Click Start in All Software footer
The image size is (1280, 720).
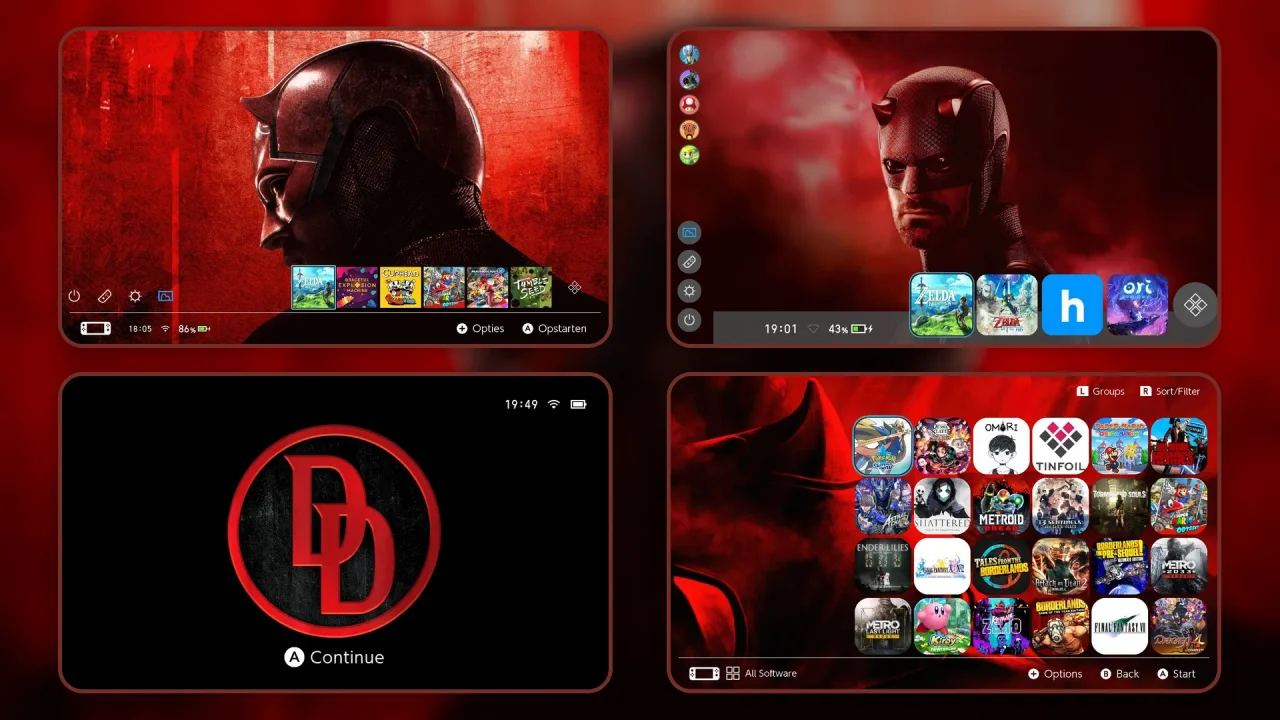pos(1177,674)
